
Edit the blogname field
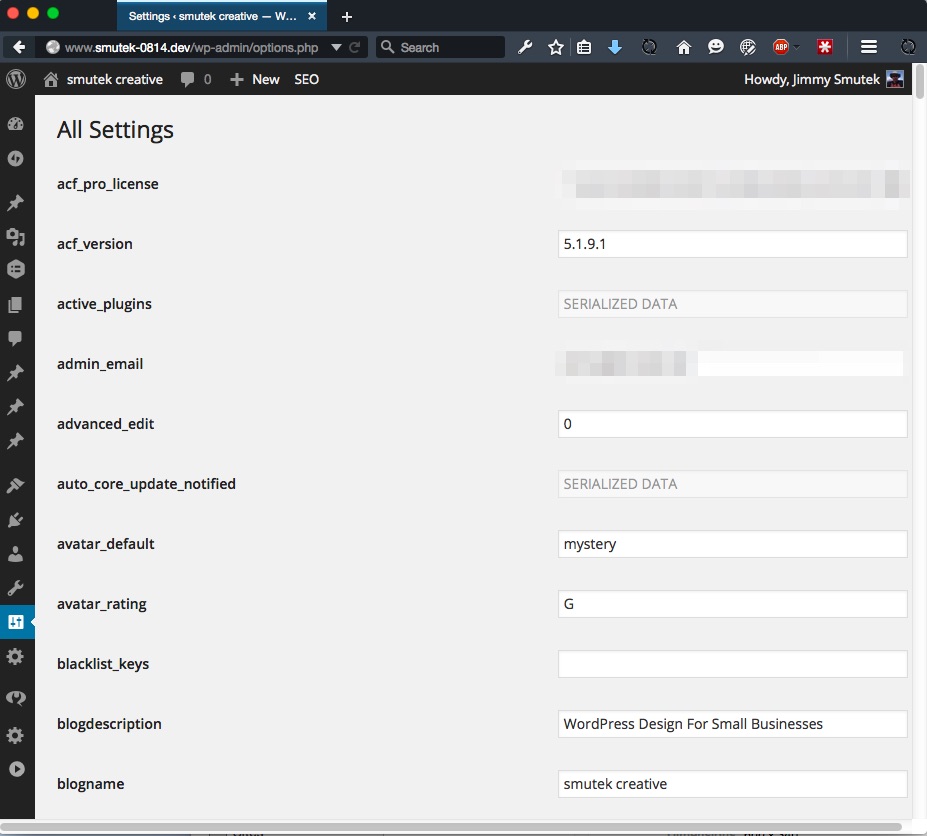732,784
